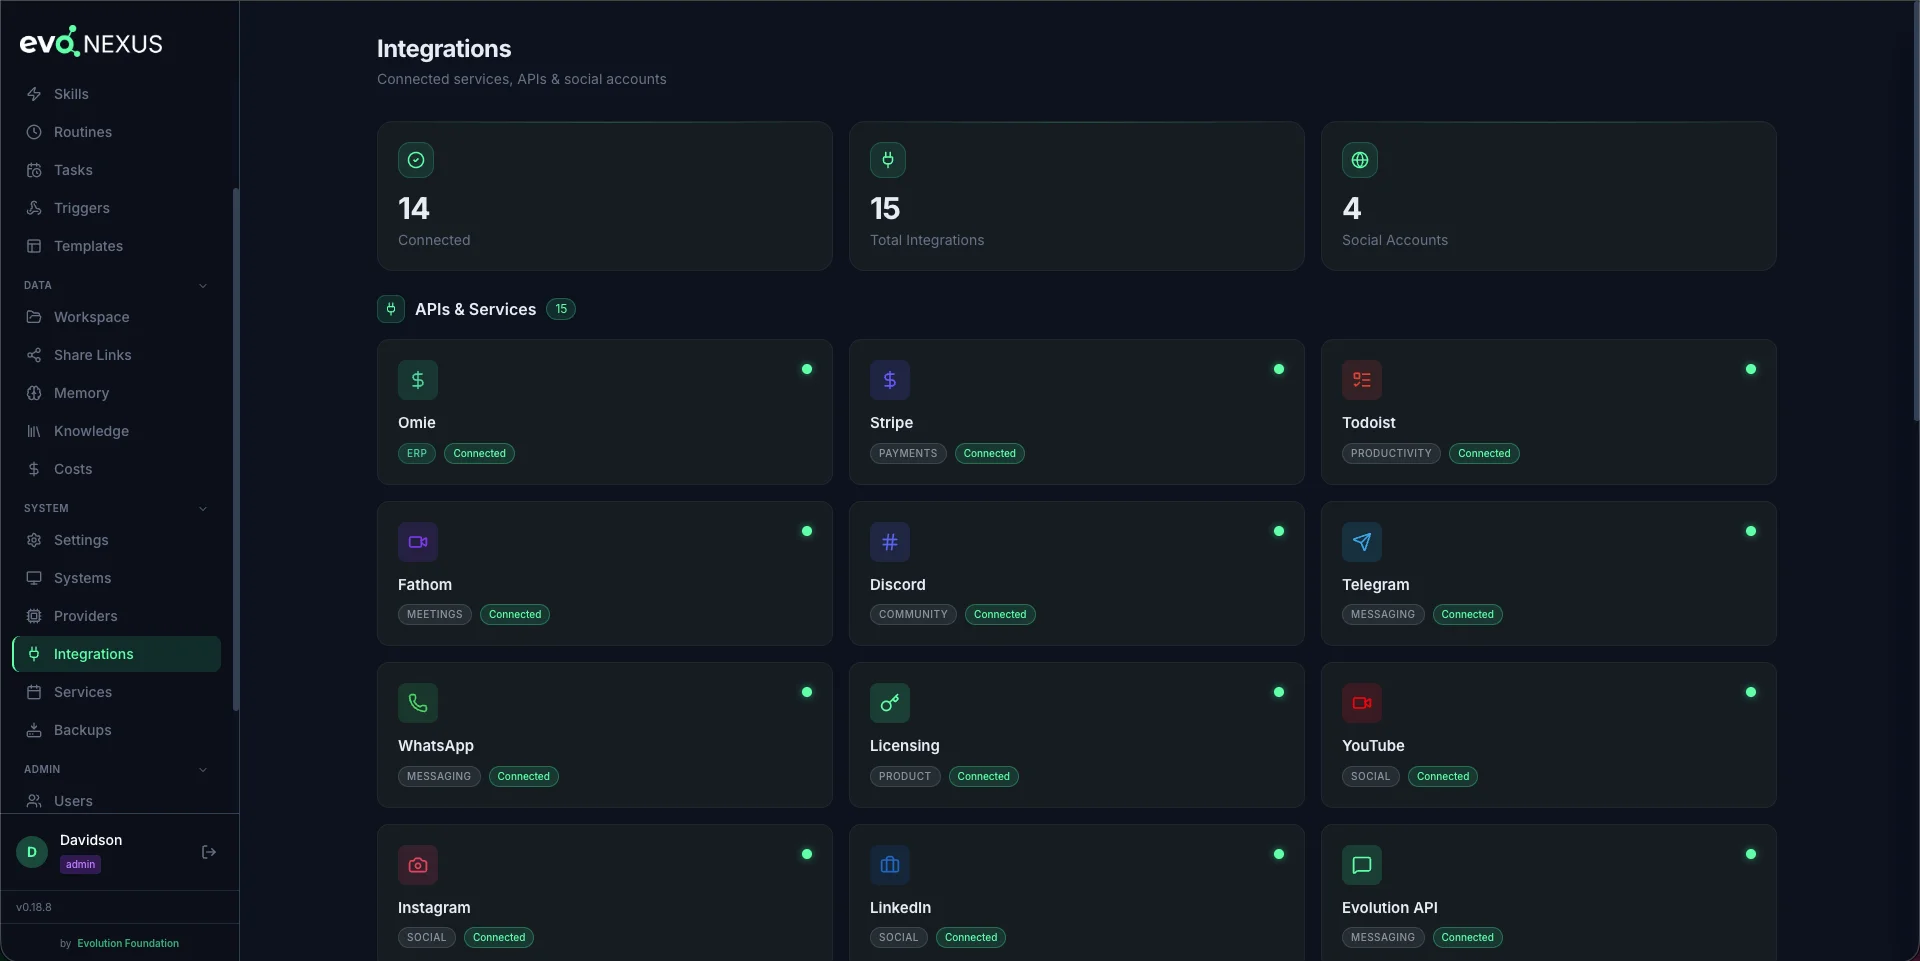Click the 14 Connected stat card

click(x=605, y=196)
